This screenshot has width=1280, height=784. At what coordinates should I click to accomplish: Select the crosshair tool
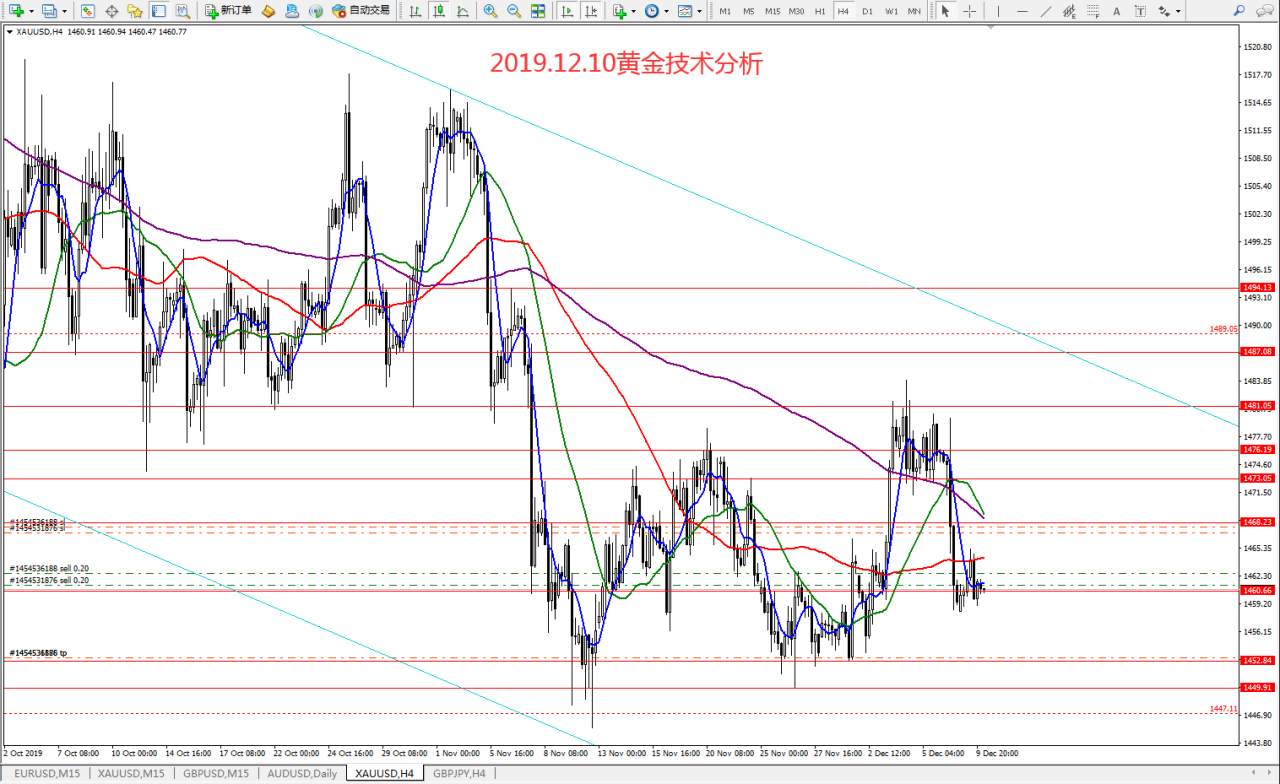969,10
